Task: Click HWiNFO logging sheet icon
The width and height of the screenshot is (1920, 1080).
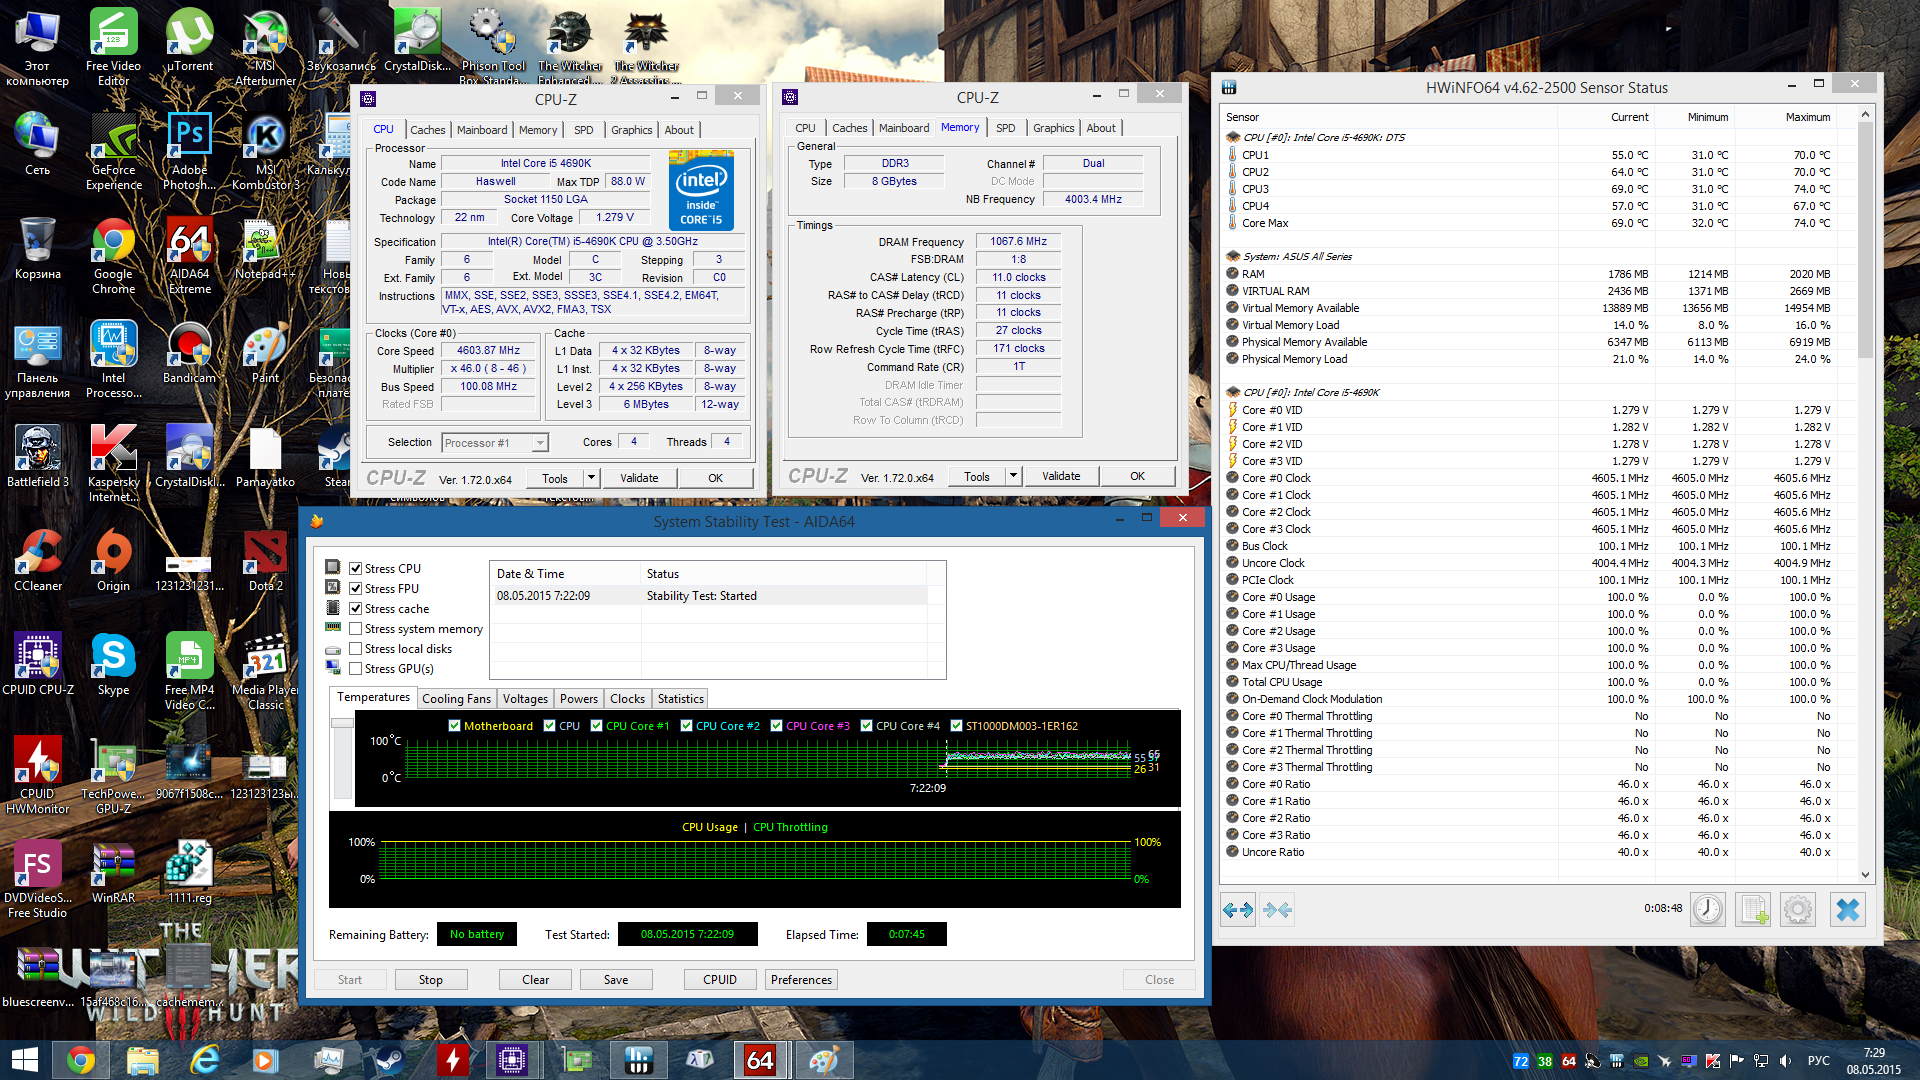Action: click(x=1753, y=909)
